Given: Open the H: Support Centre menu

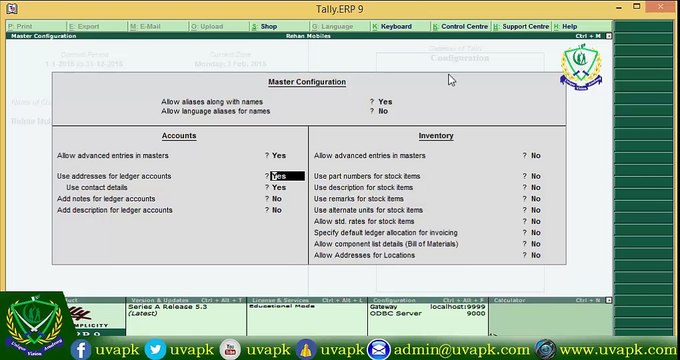Looking at the screenshot, I should pos(522,26).
